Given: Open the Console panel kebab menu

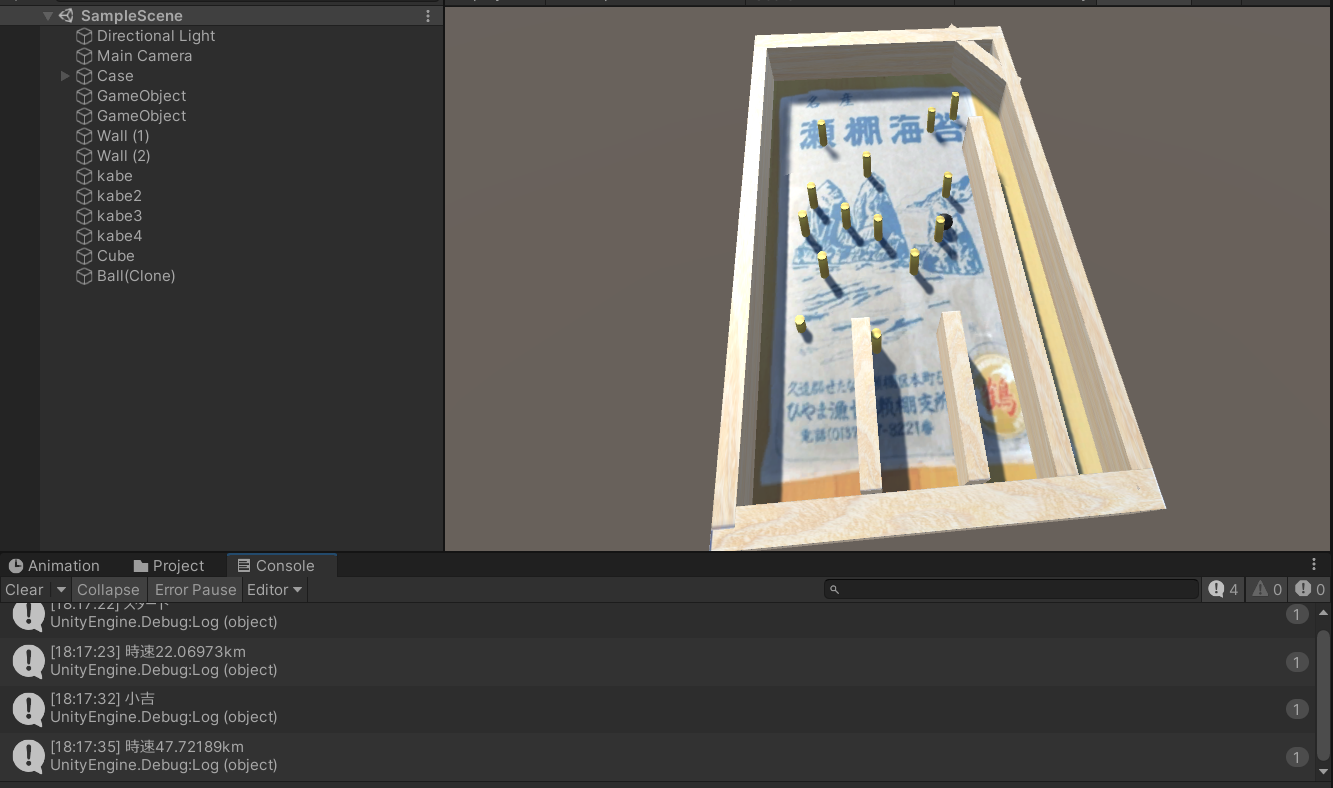Looking at the screenshot, I should tap(1314, 565).
